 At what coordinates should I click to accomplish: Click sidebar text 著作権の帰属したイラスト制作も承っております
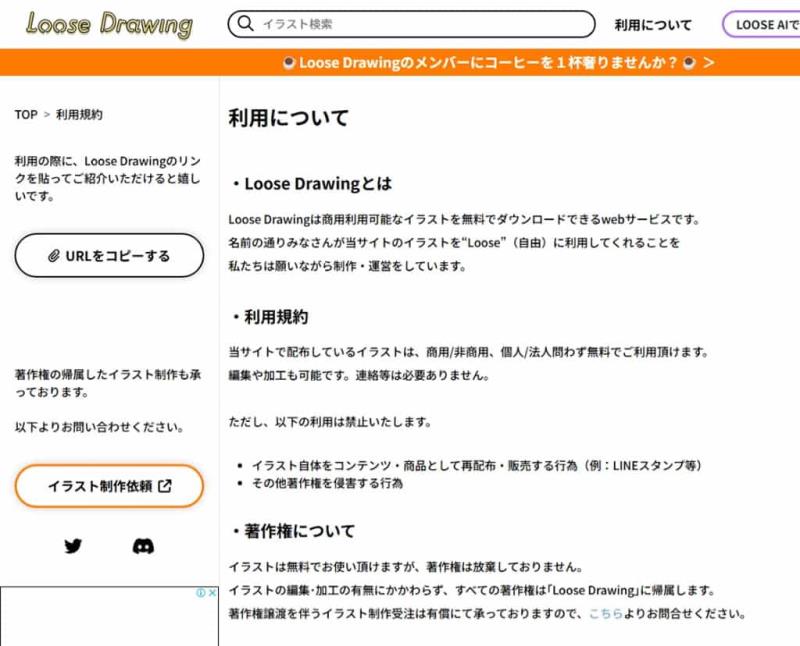click(108, 383)
